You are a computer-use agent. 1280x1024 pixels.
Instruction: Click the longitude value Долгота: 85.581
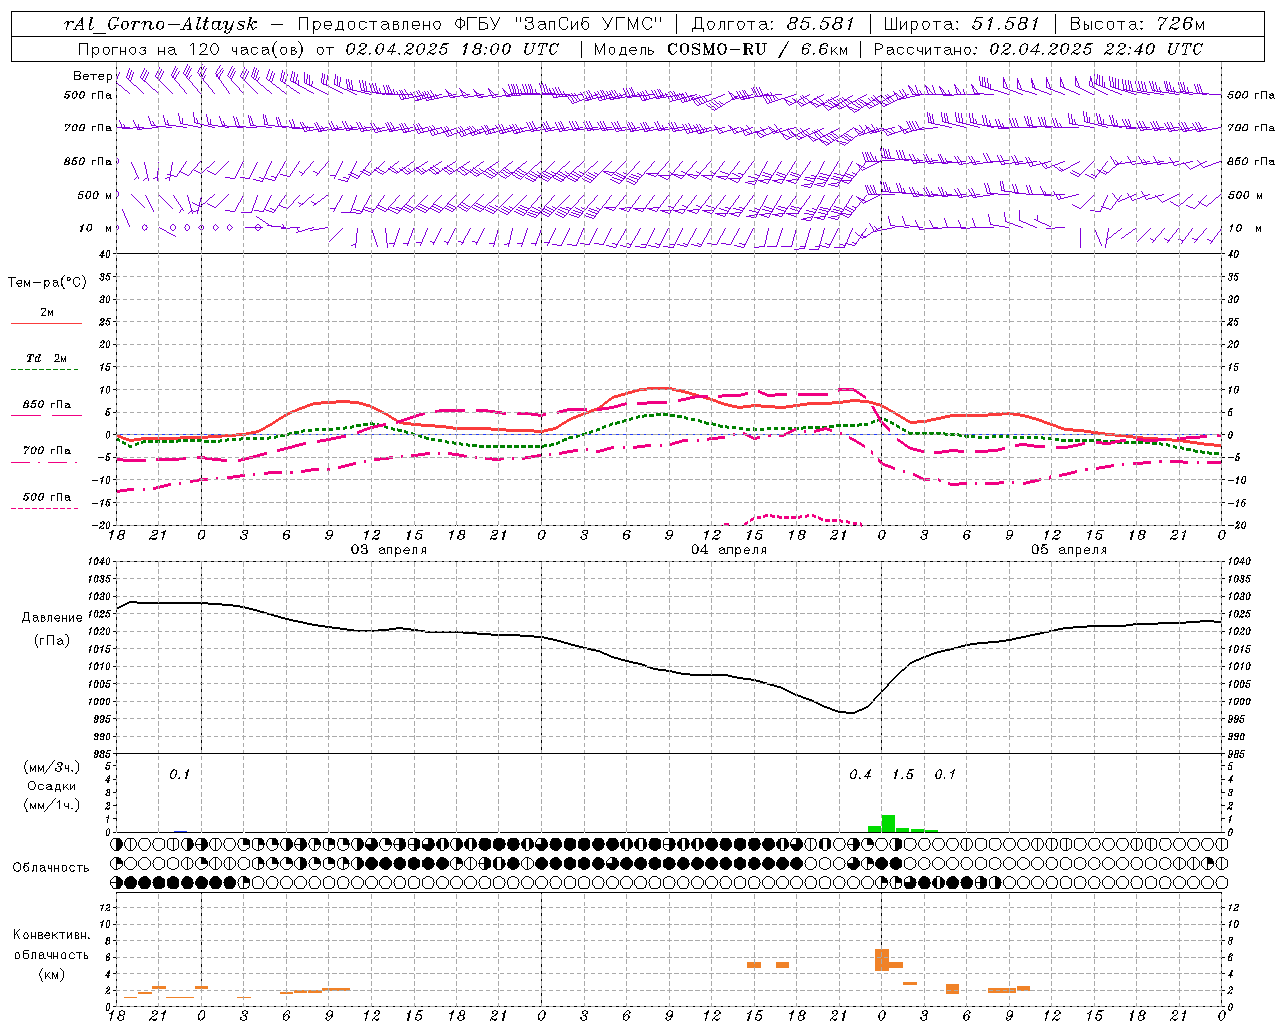(773, 23)
